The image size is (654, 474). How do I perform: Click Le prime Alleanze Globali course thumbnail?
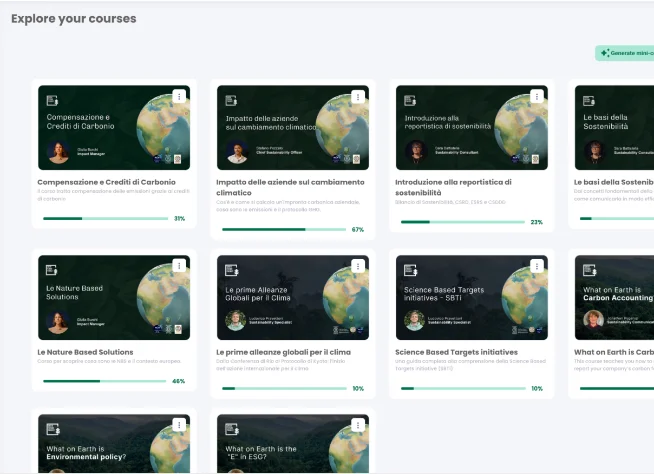tap(293, 298)
